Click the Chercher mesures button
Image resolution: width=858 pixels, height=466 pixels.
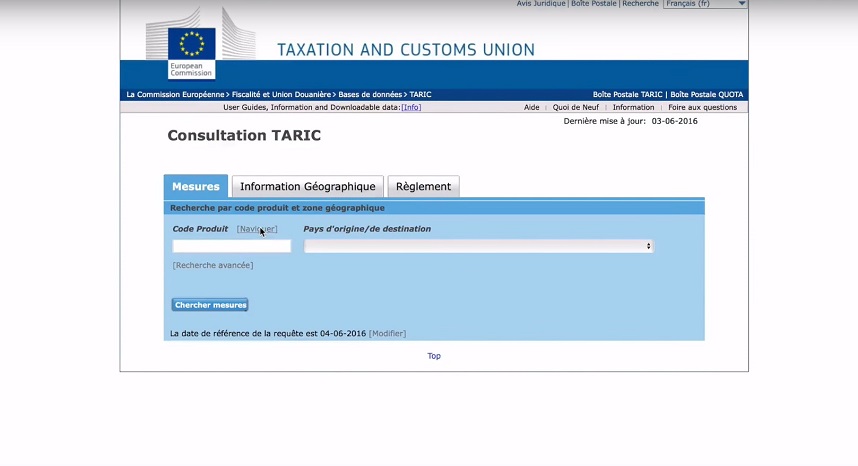(x=210, y=305)
